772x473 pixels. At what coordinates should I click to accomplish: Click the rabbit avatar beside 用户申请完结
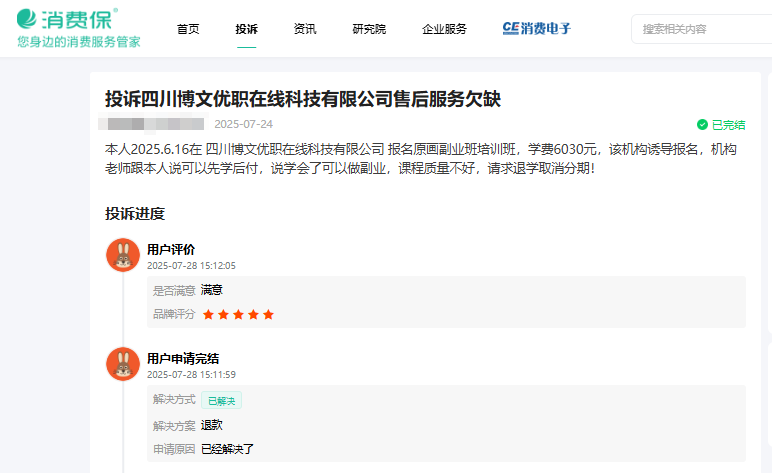pos(123,364)
